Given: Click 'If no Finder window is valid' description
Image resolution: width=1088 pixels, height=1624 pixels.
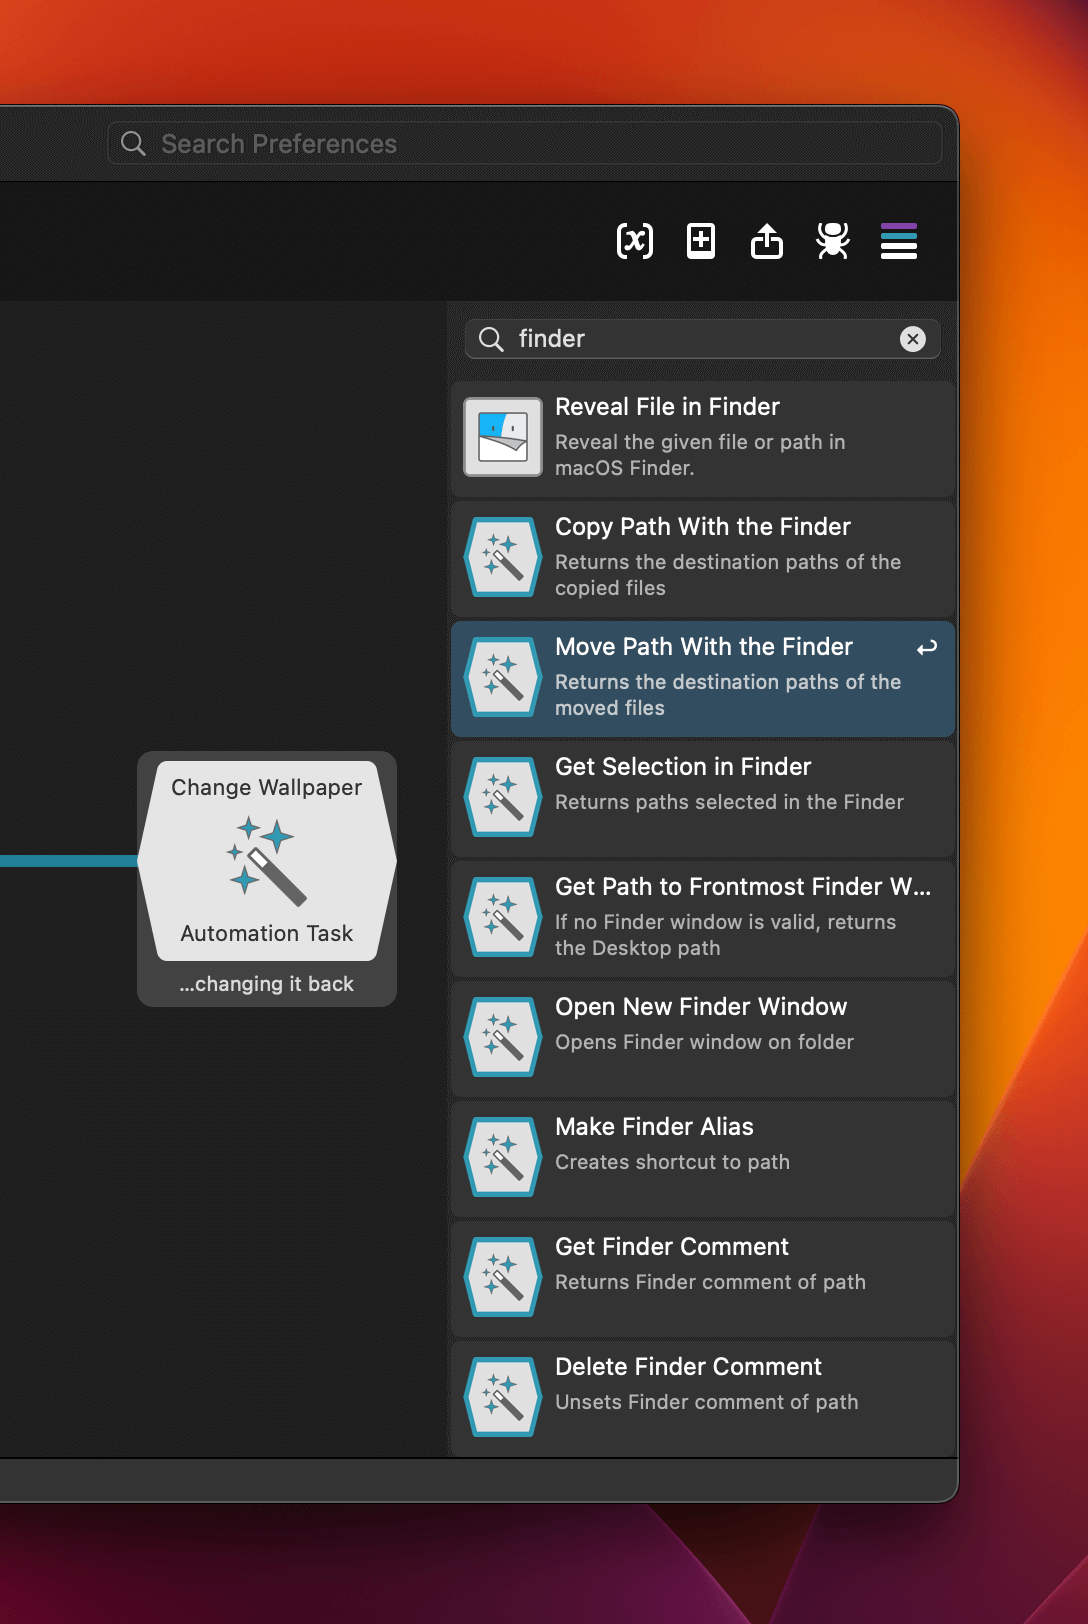Looking at the screenshot, I should click(725, 935).
